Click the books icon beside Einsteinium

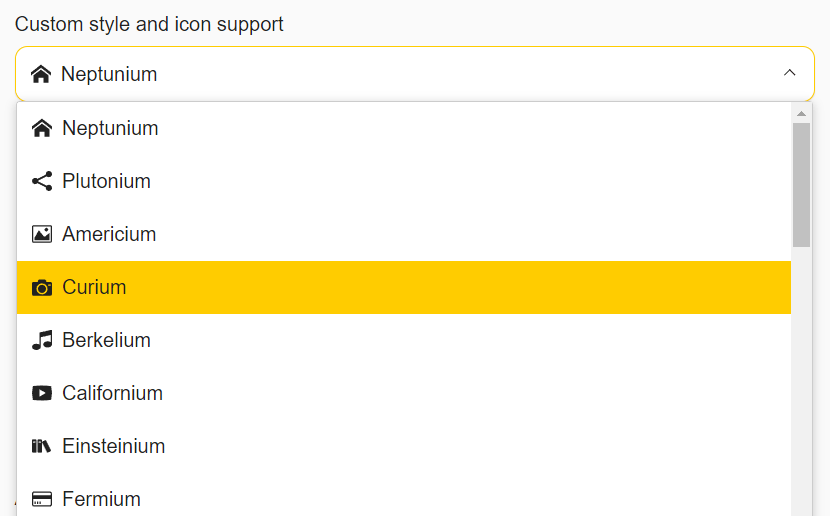pyautogui.click(x=41, y=446)
